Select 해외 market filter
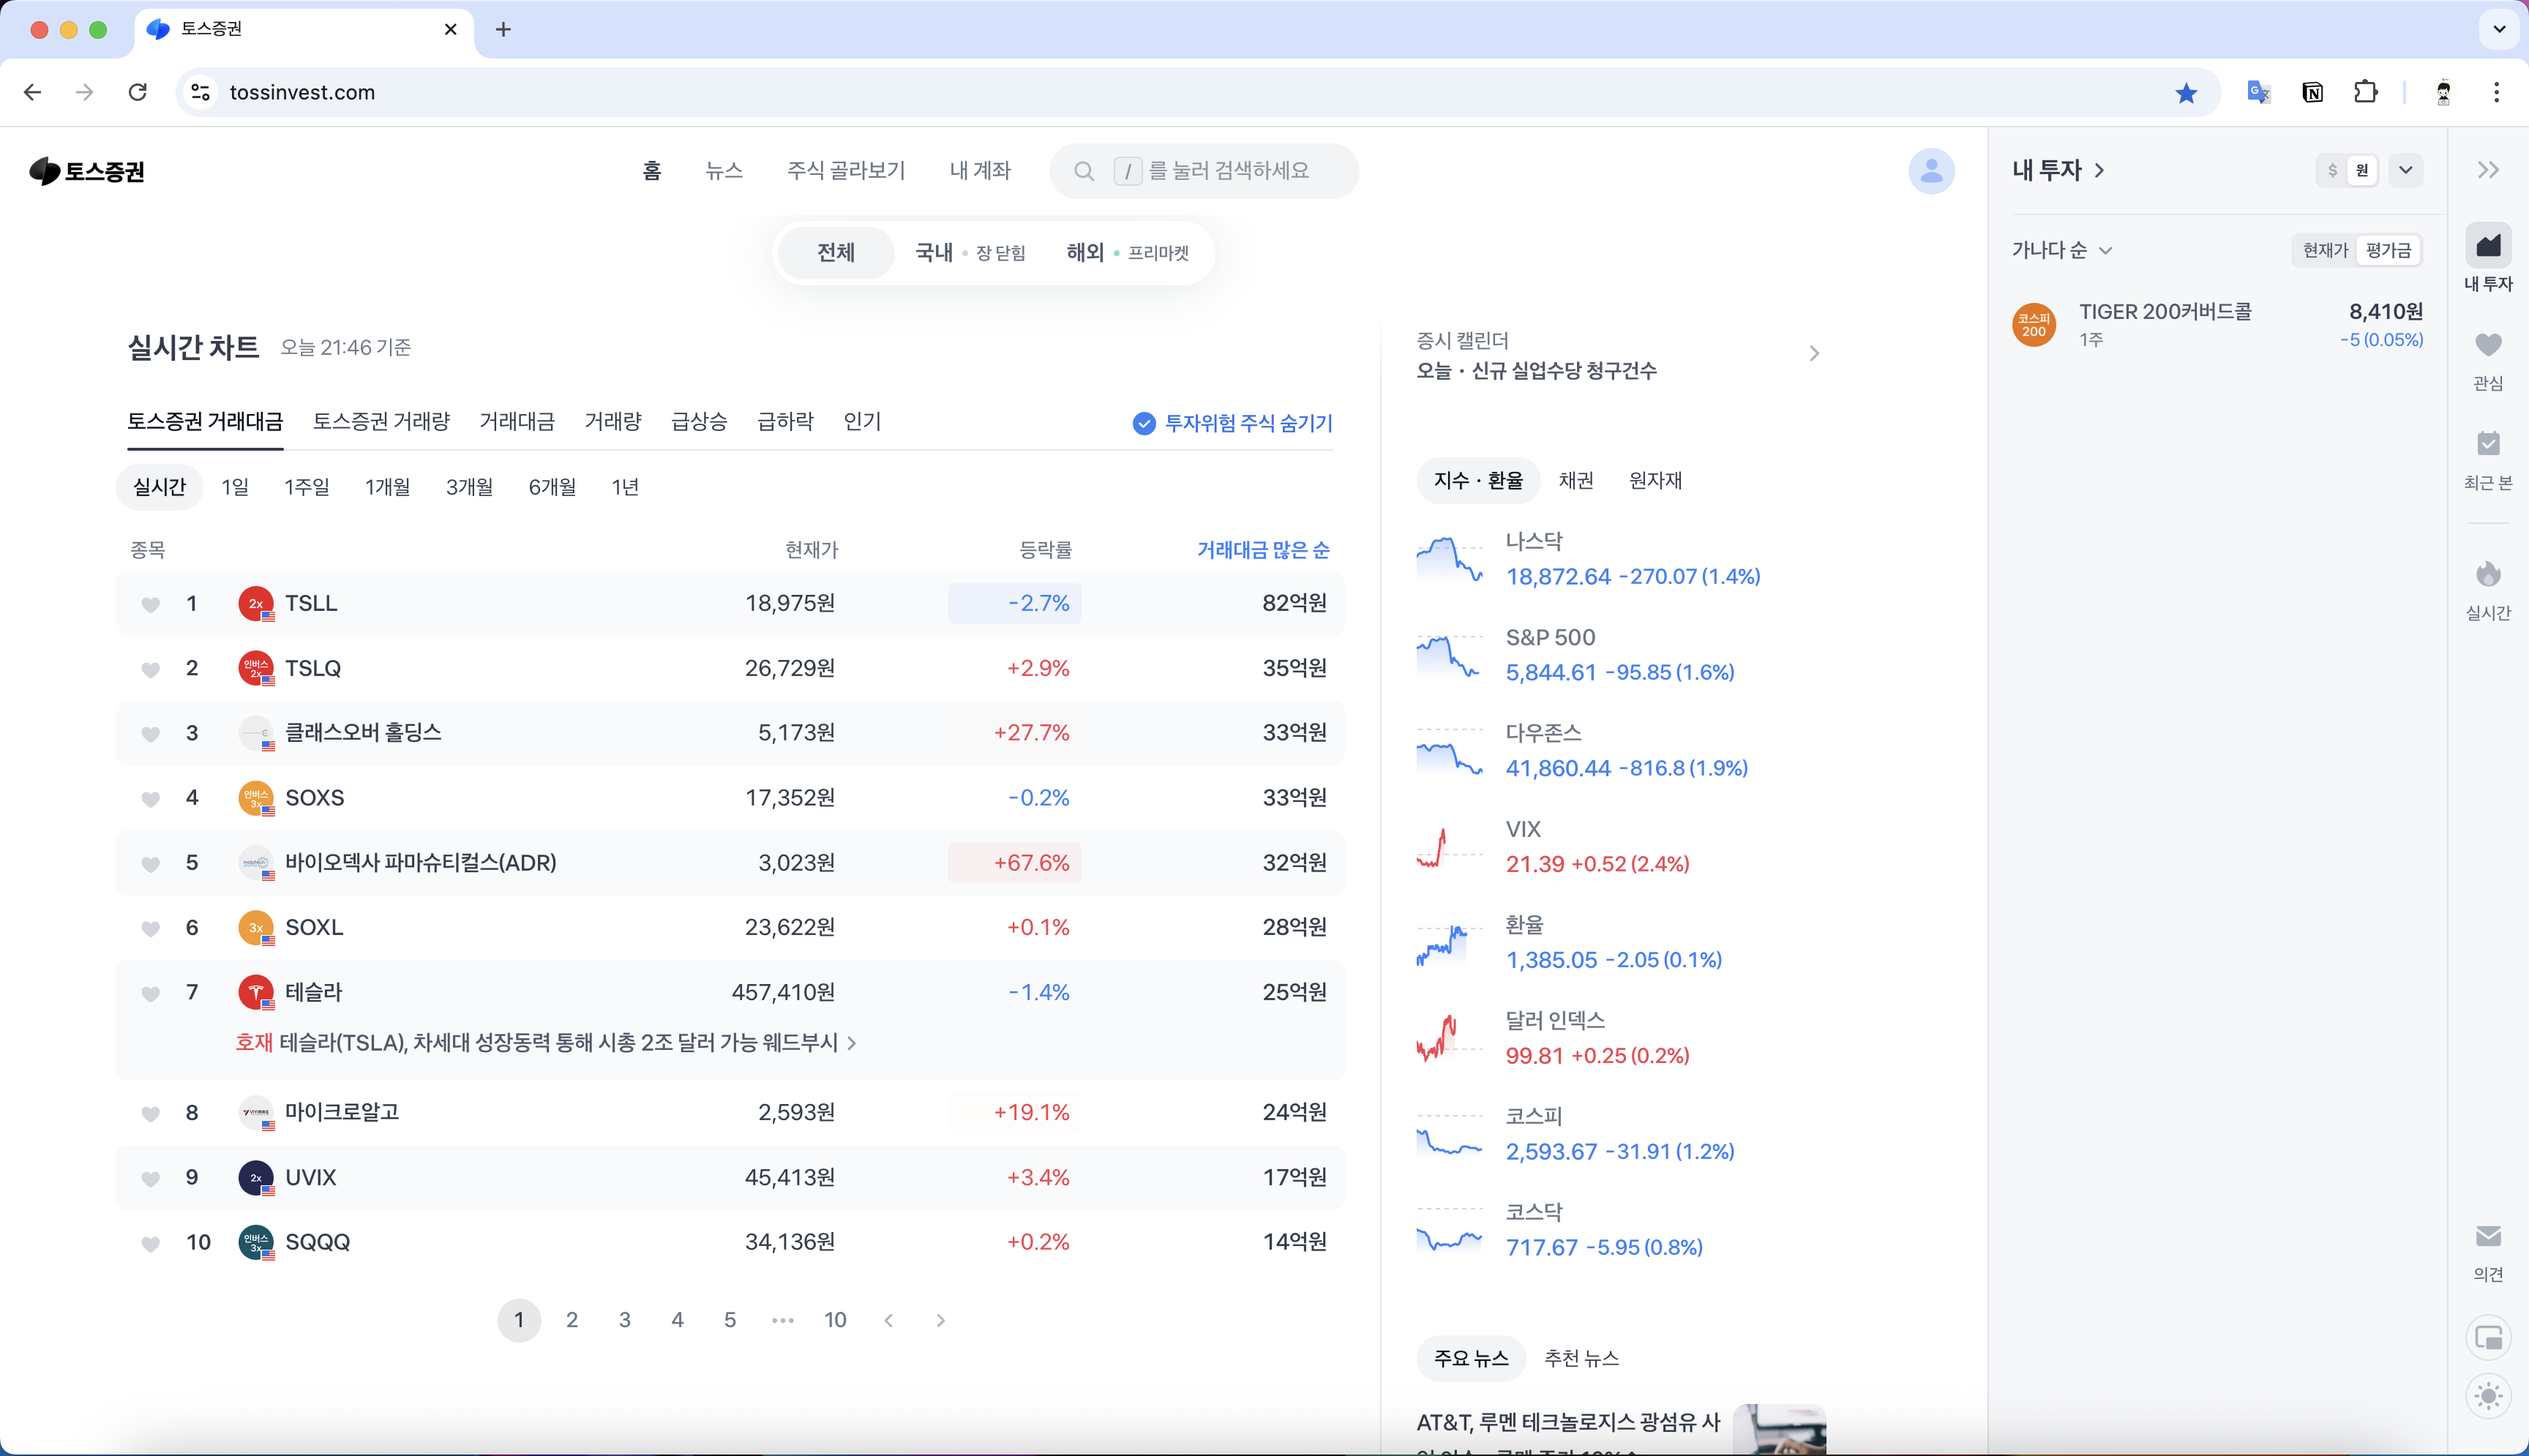The width and height of the screenshot is (2529, 1456). [x=1127, y=253]
